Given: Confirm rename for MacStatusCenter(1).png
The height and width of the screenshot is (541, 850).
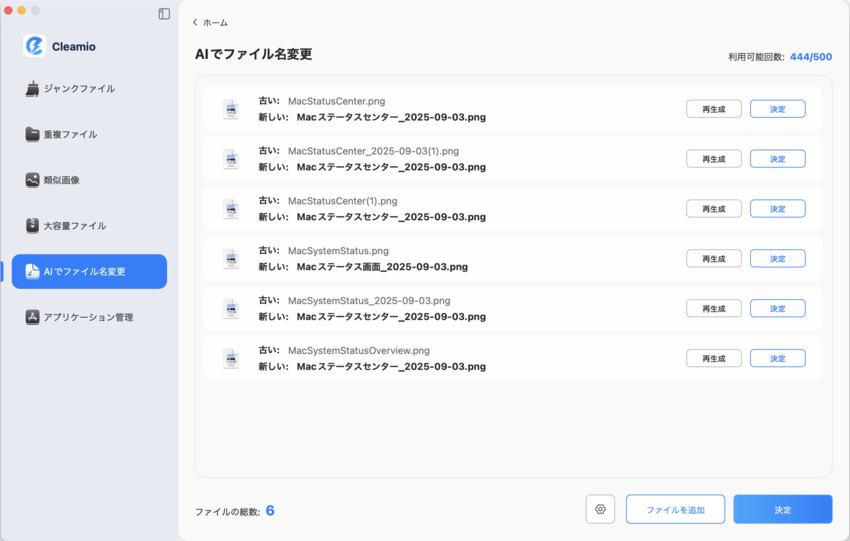Looking at the screenshot, I should pos(777,209).
